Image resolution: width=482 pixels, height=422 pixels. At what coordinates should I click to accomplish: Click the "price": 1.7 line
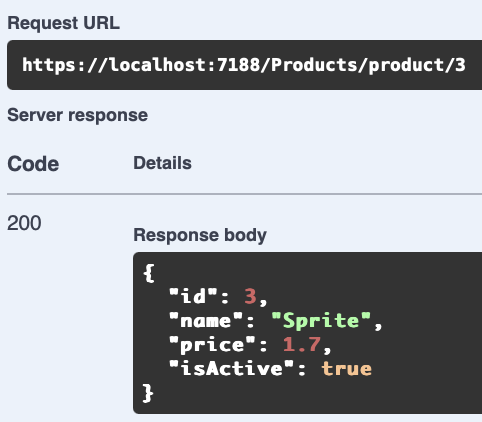(250, 345)
